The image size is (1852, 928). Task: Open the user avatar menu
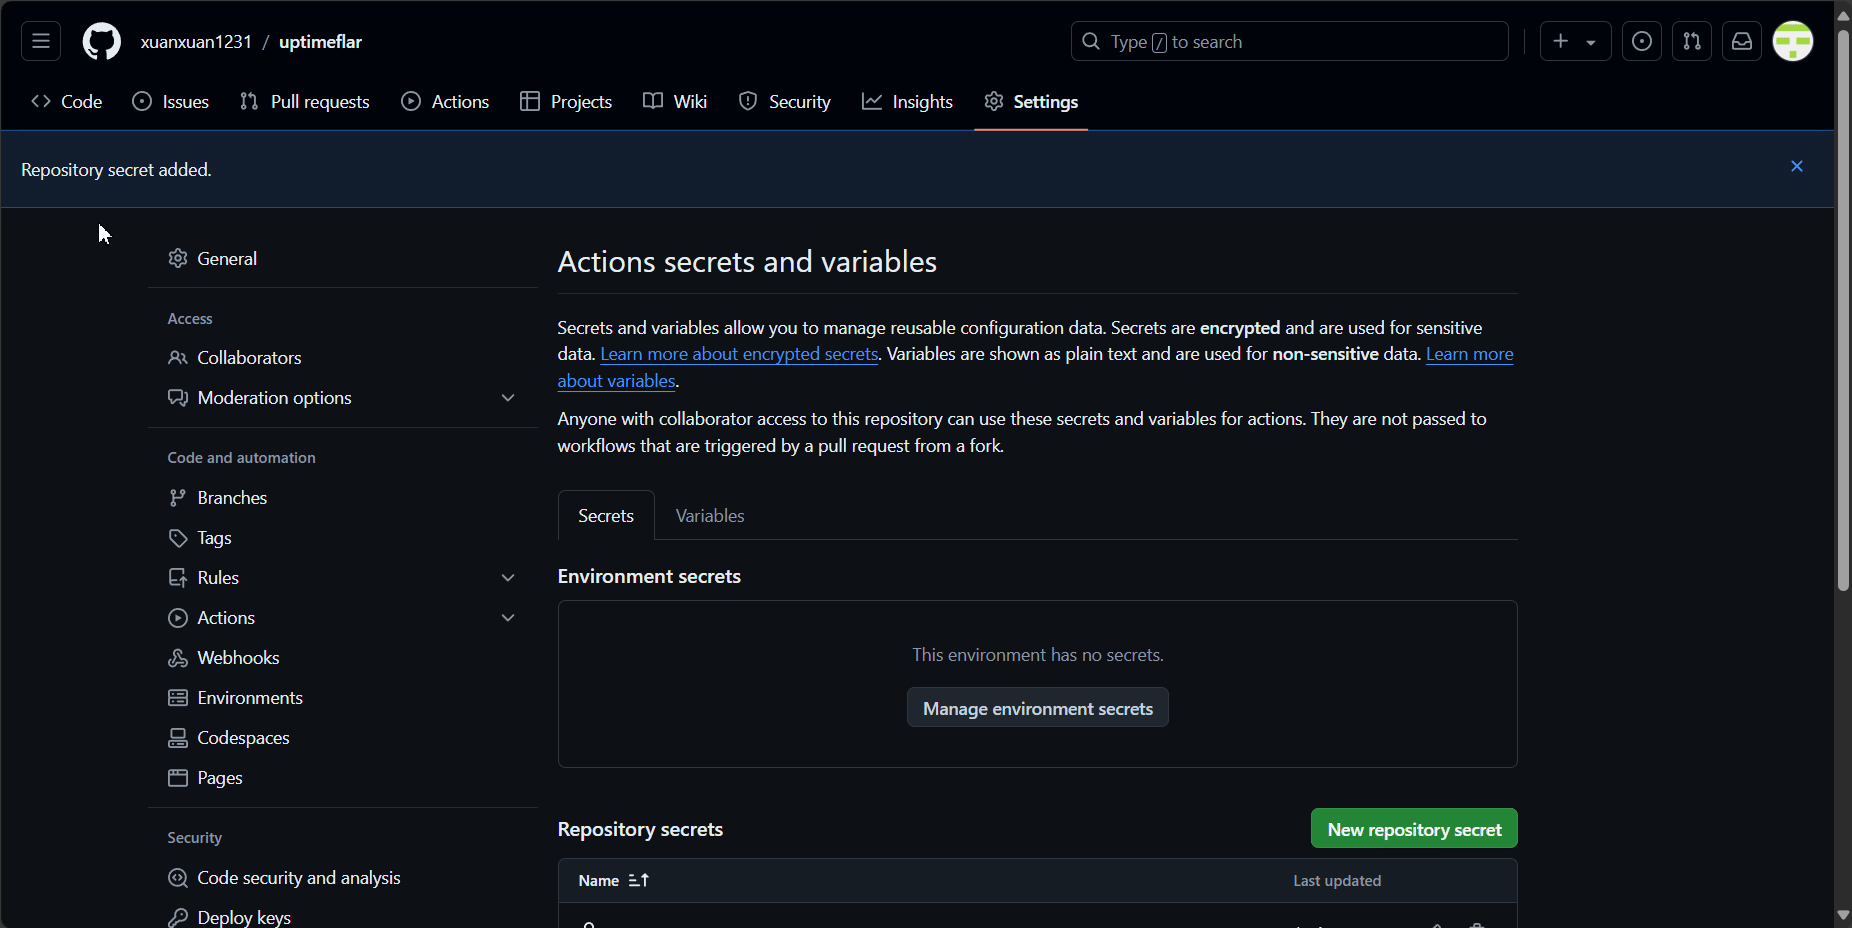[1793, 41]
